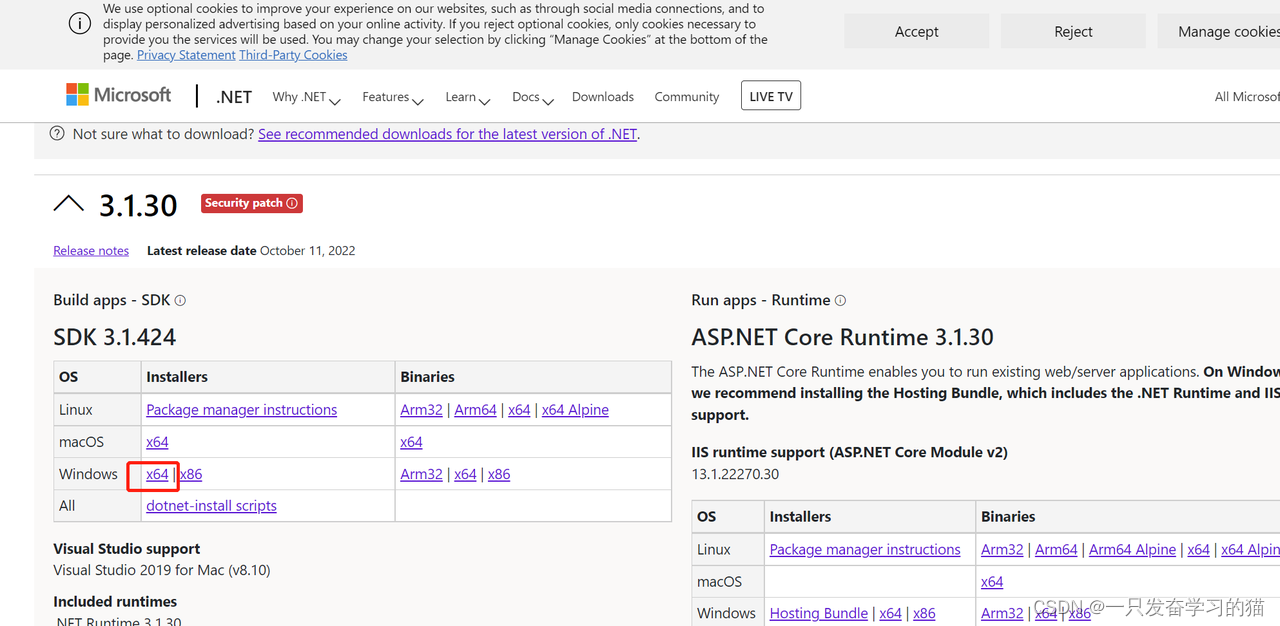Download the SDK Linux x64 Alpine binary
The image size is (1280, 626).
coord(575,410)
